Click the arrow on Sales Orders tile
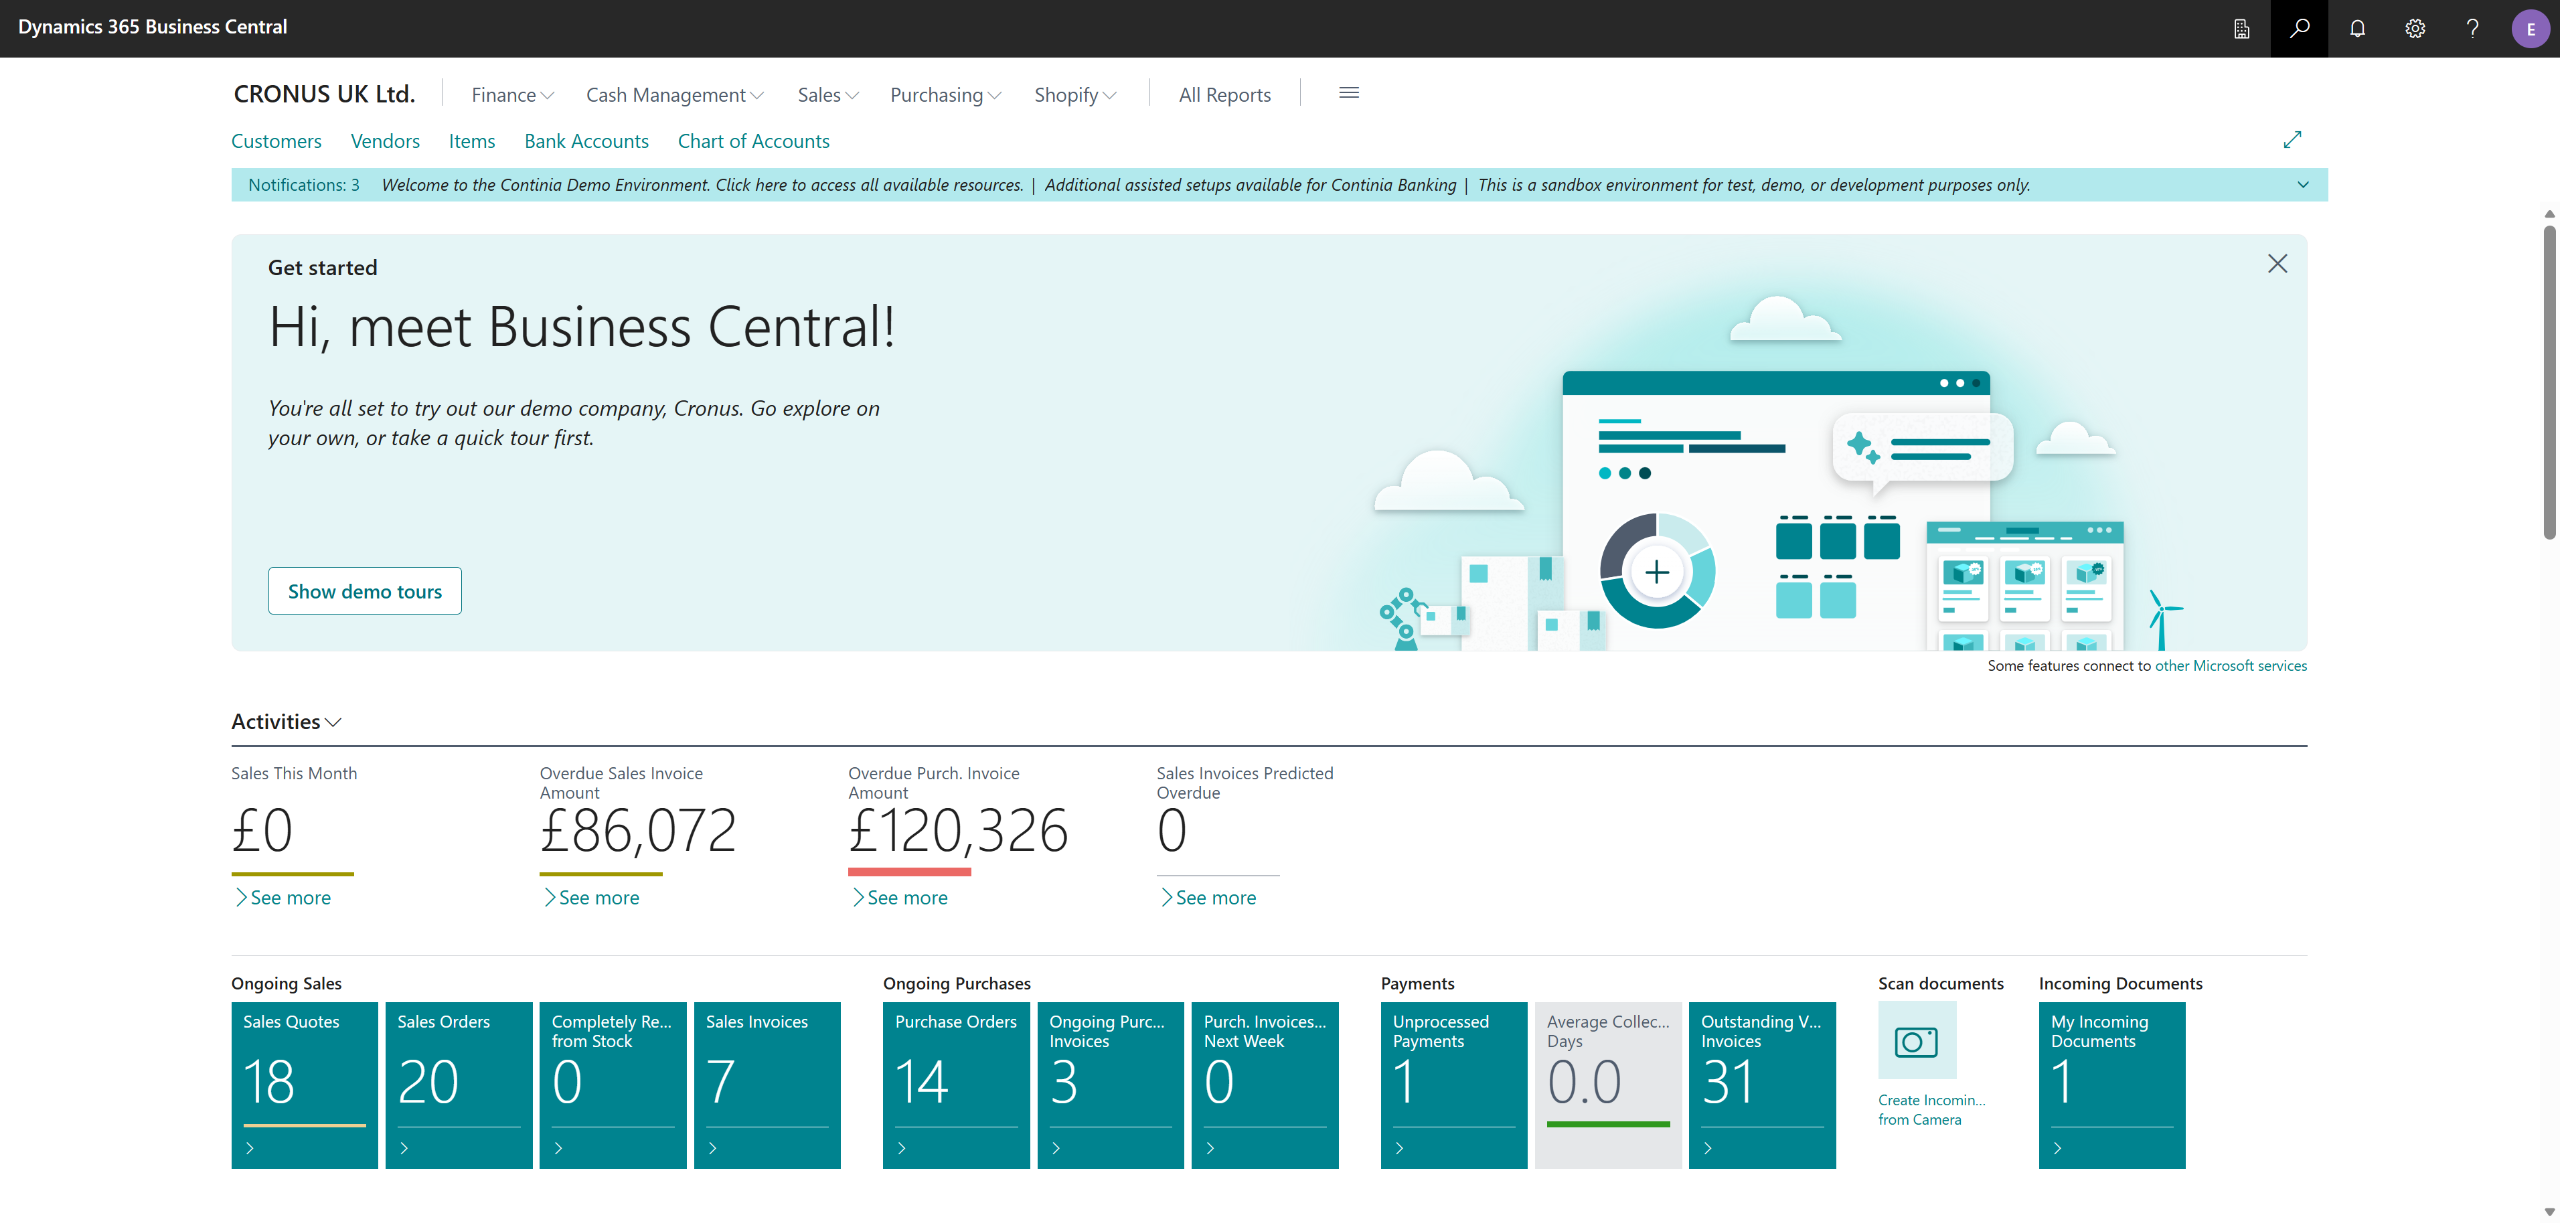Viewport: 2560px width, 1223px height. pos(404,1148)
